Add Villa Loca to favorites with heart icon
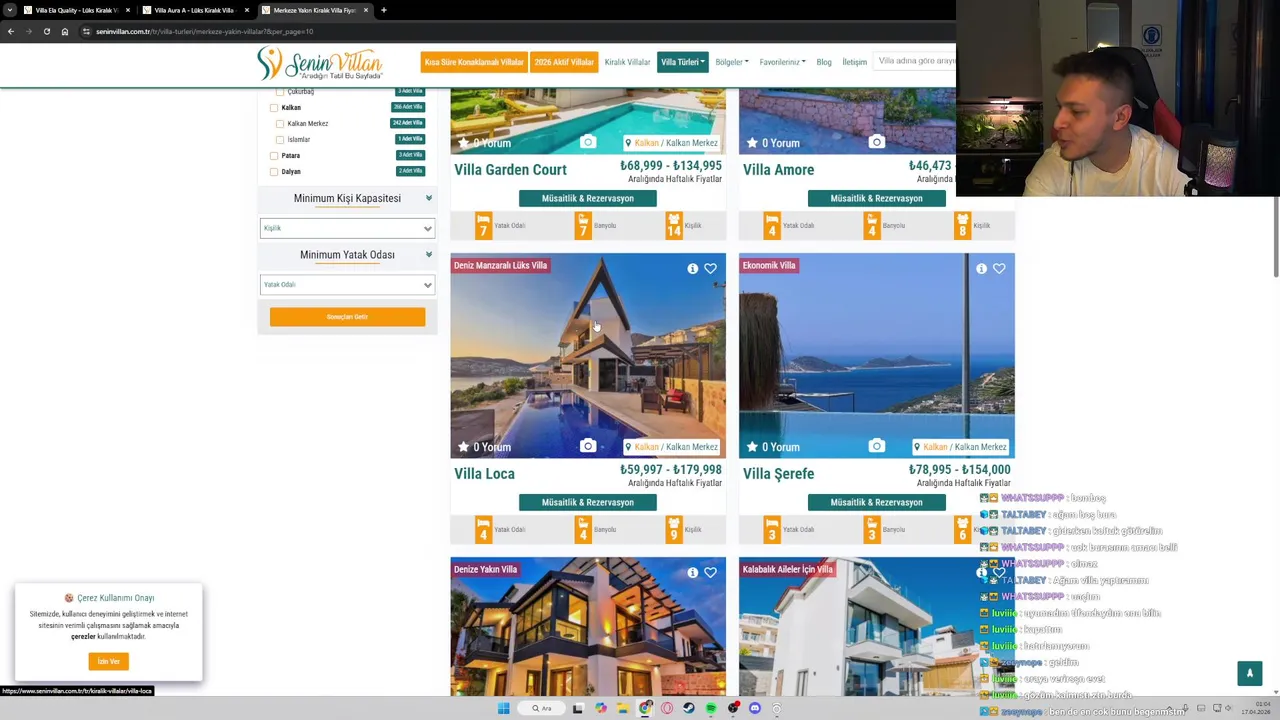Viewport: 1280px width, 720px height. 710,268
